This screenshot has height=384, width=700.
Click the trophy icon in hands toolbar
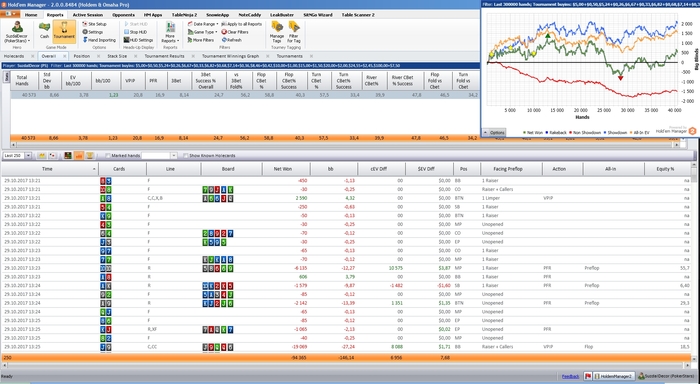pyautogui.click(x=90, y=155)
